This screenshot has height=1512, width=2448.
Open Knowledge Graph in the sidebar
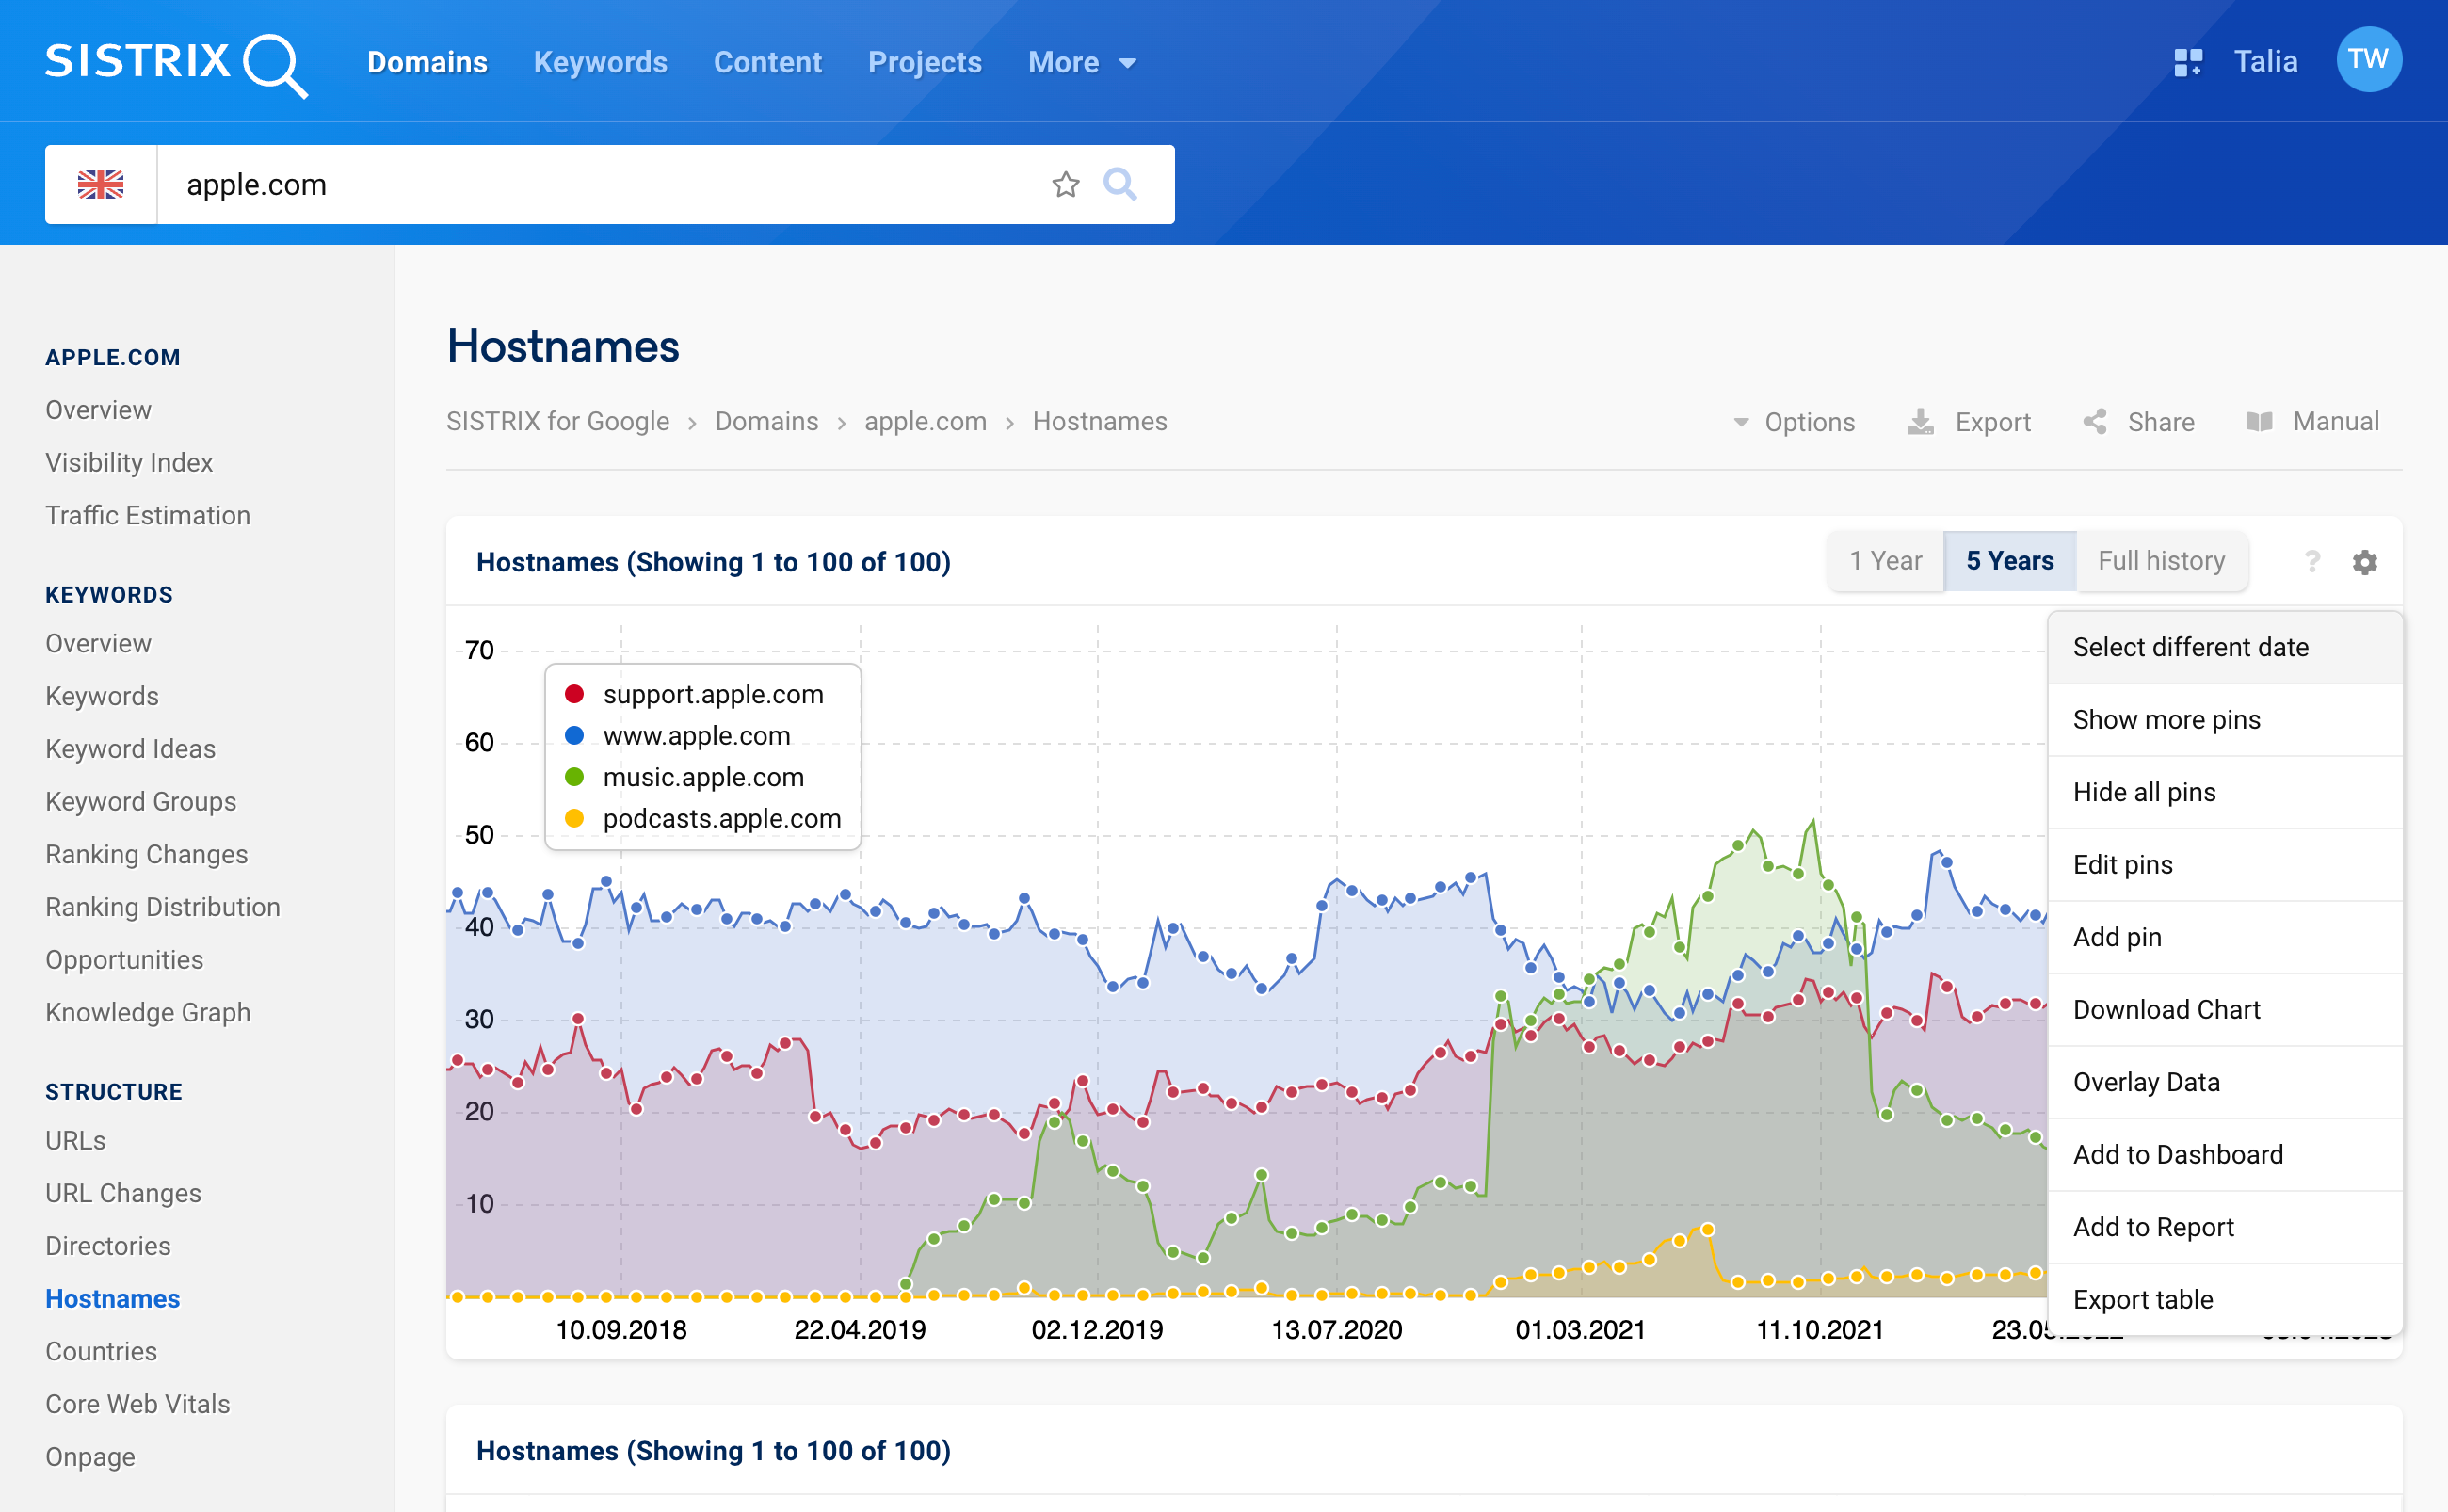[x=148, y=1013]
